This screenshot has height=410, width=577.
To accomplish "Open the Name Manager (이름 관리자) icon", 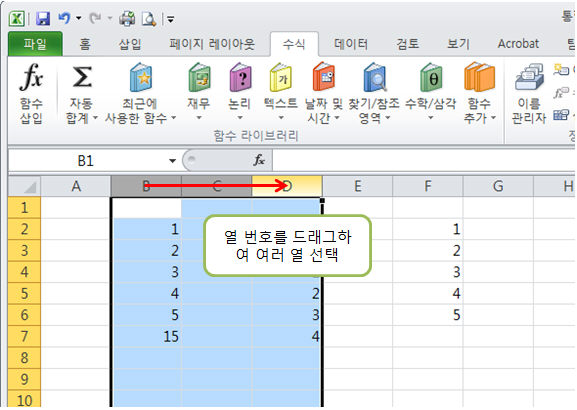I will pyautogui.click(x=529, y=77).
